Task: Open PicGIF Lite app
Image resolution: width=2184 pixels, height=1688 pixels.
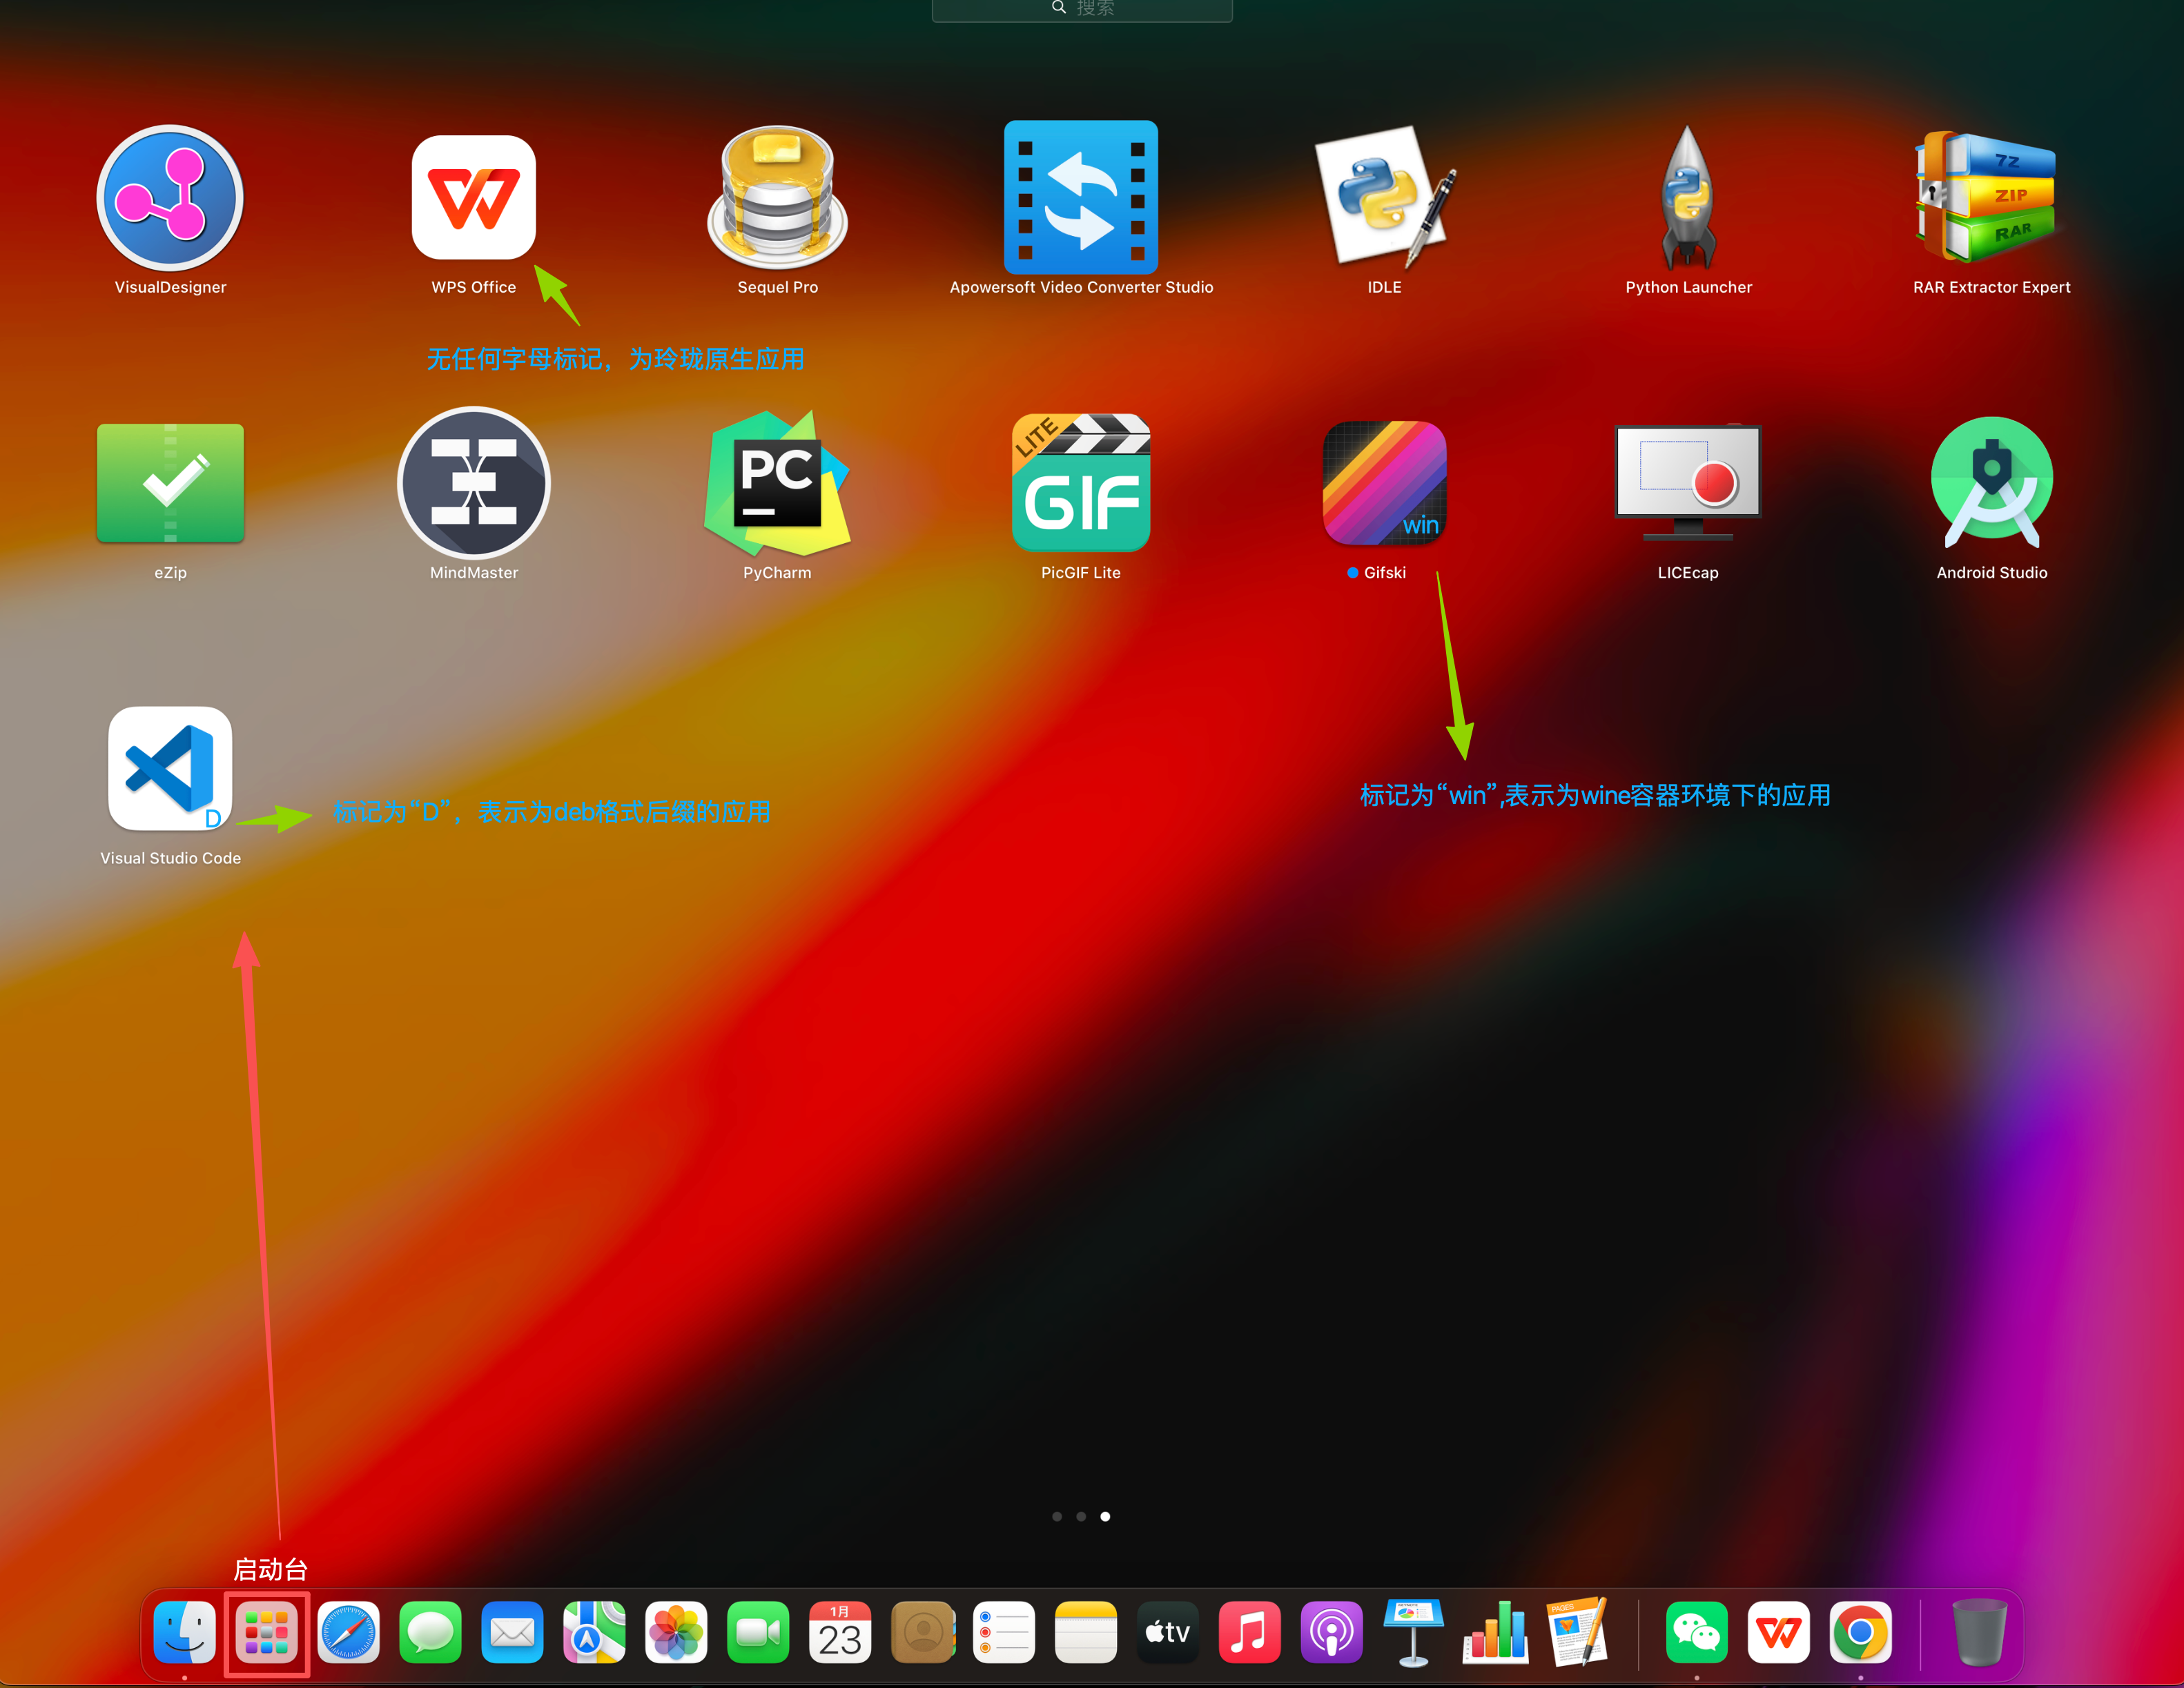Action: point(1080,484)
